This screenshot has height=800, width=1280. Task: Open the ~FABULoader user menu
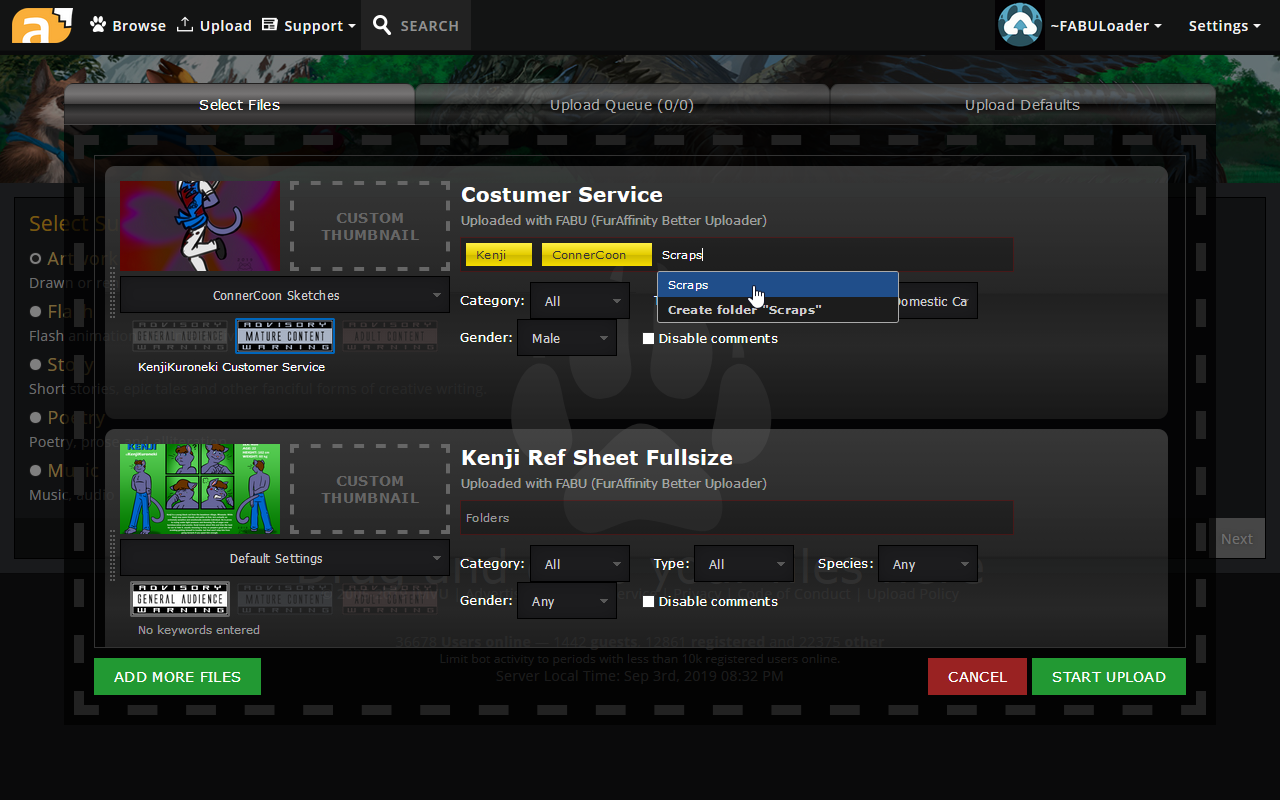coord(1106,26)
